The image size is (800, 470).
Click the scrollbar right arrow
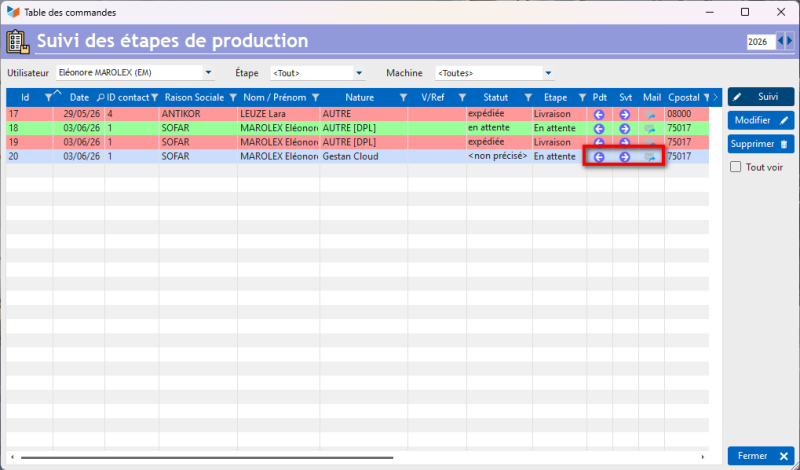pos(703,457)
